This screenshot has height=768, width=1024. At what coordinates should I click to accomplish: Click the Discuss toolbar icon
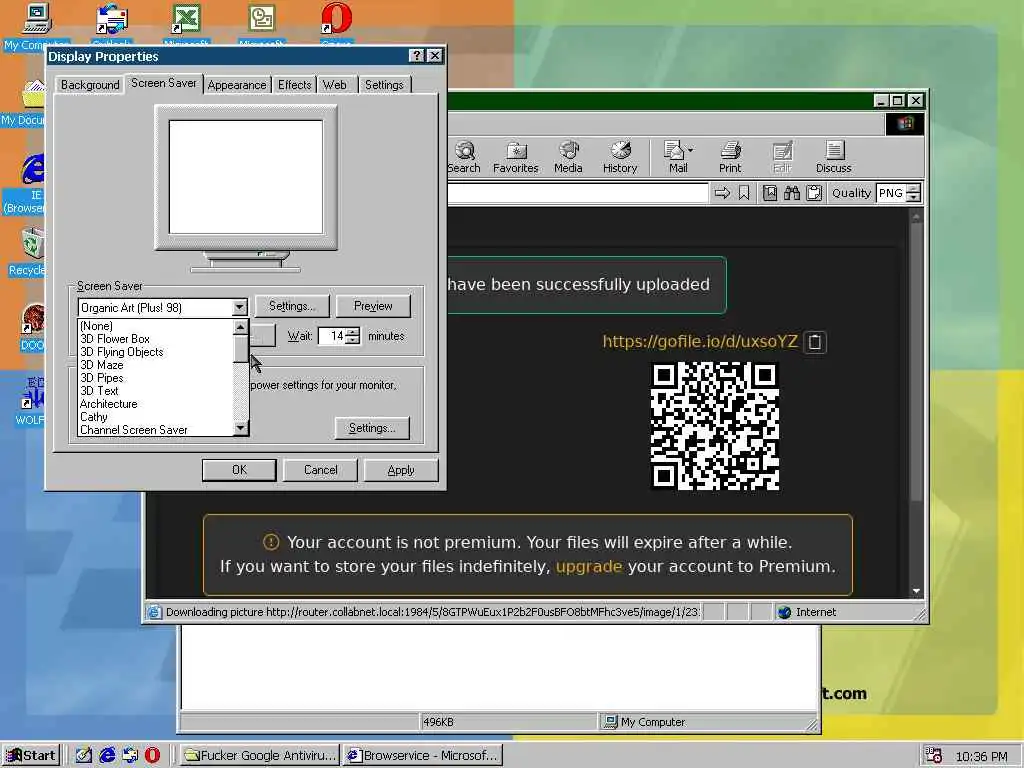click(x=833, y=157)
